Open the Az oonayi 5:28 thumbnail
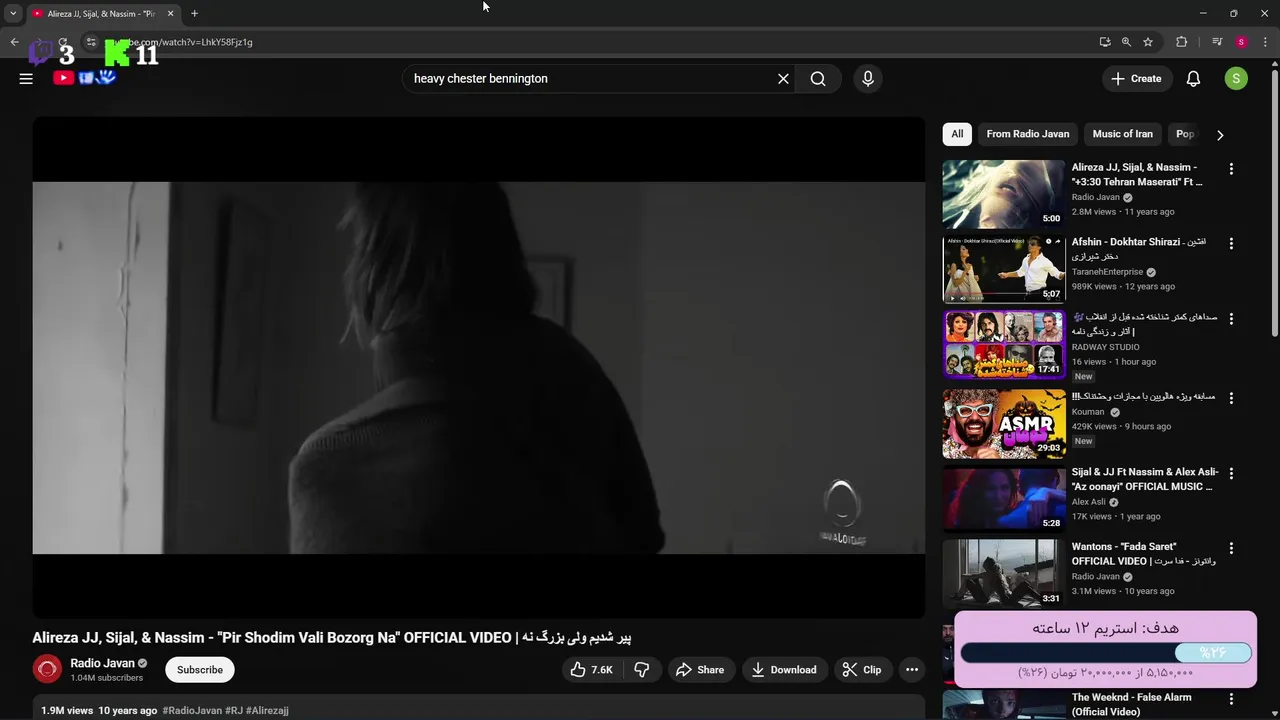 (1004, 499)
